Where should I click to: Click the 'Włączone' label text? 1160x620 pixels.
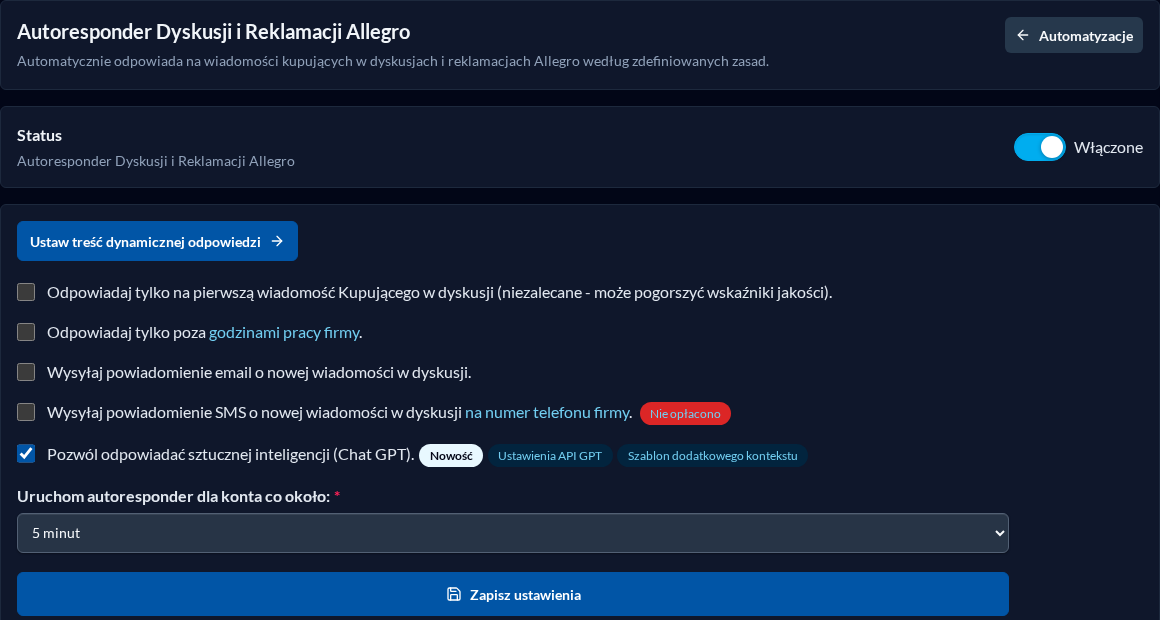1108,147
